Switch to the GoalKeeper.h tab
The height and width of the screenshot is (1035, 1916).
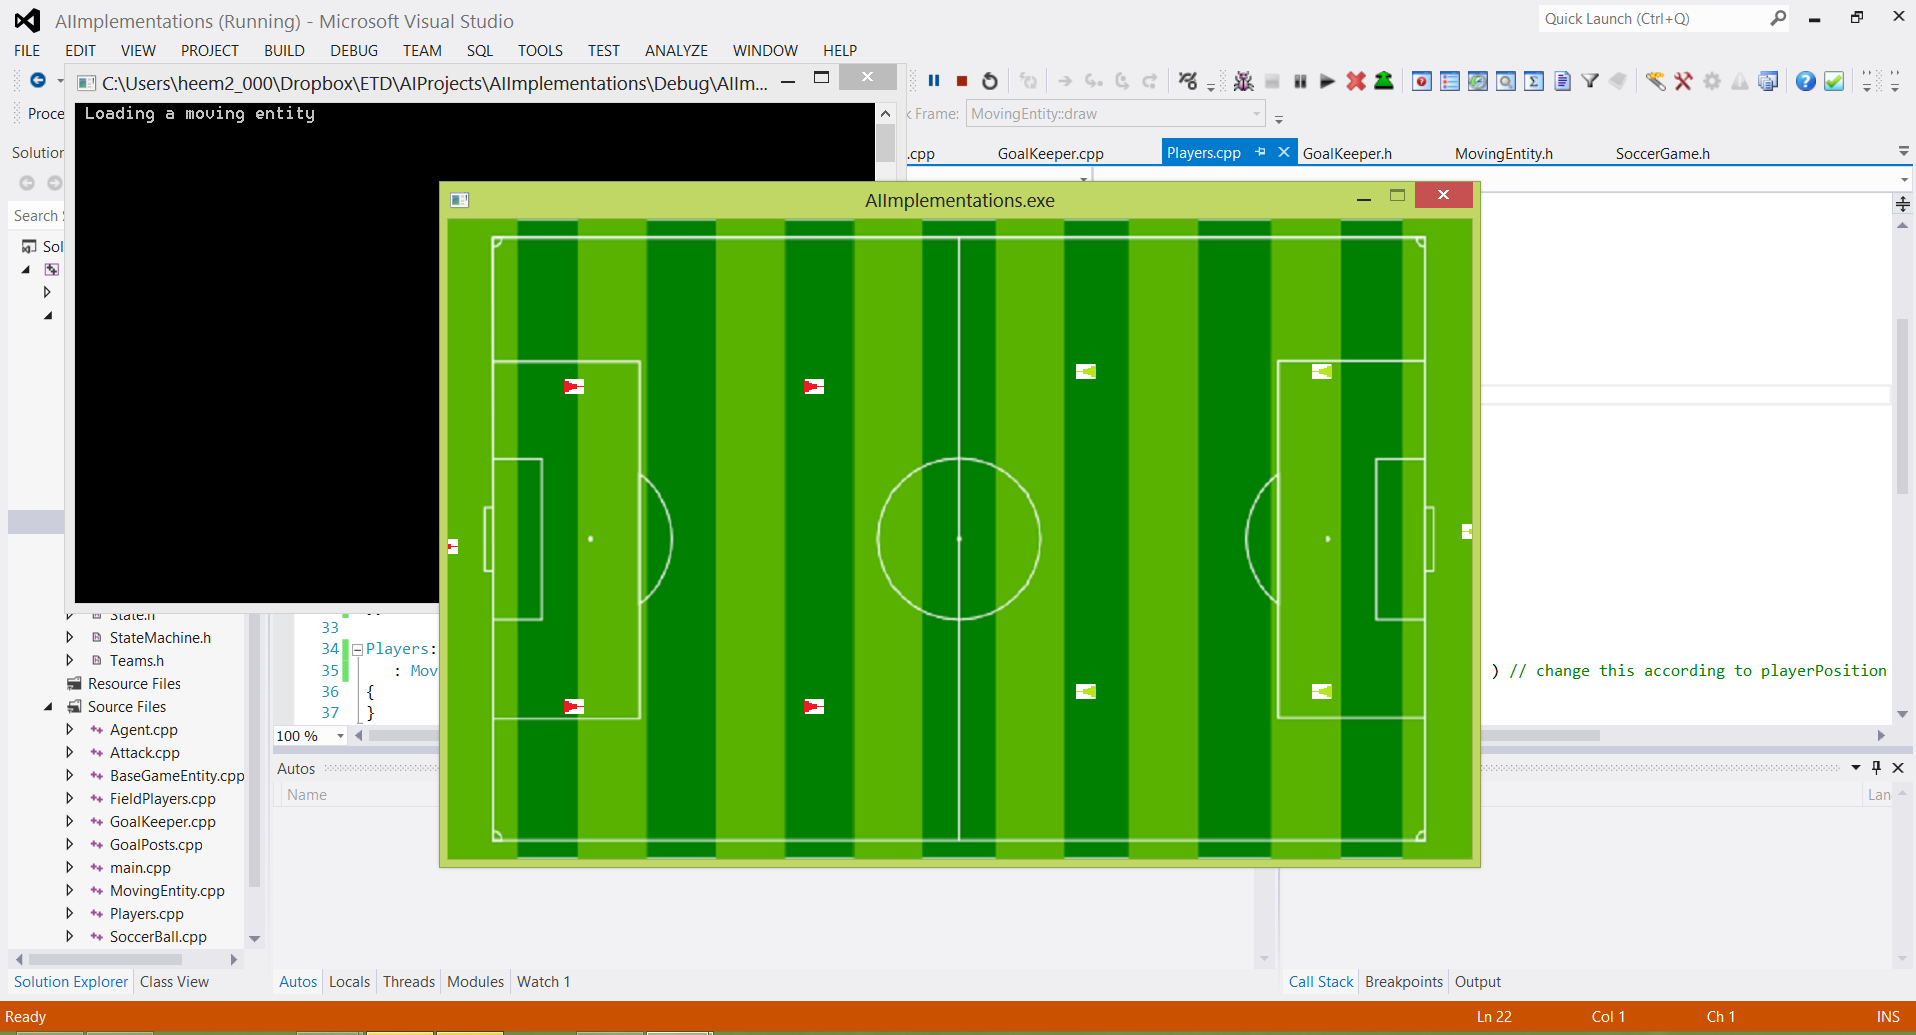[1347, 153]
